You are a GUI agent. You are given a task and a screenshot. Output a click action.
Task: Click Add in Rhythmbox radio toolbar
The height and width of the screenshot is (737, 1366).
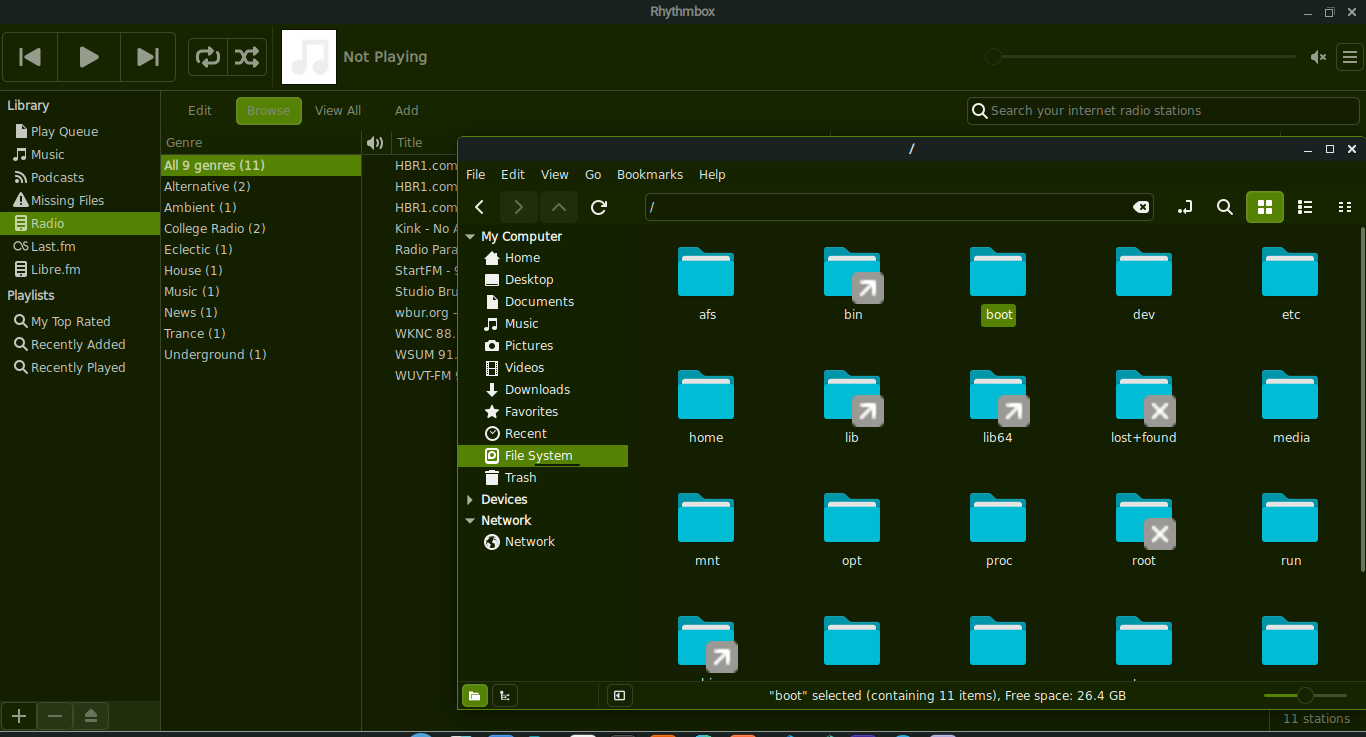406,111
